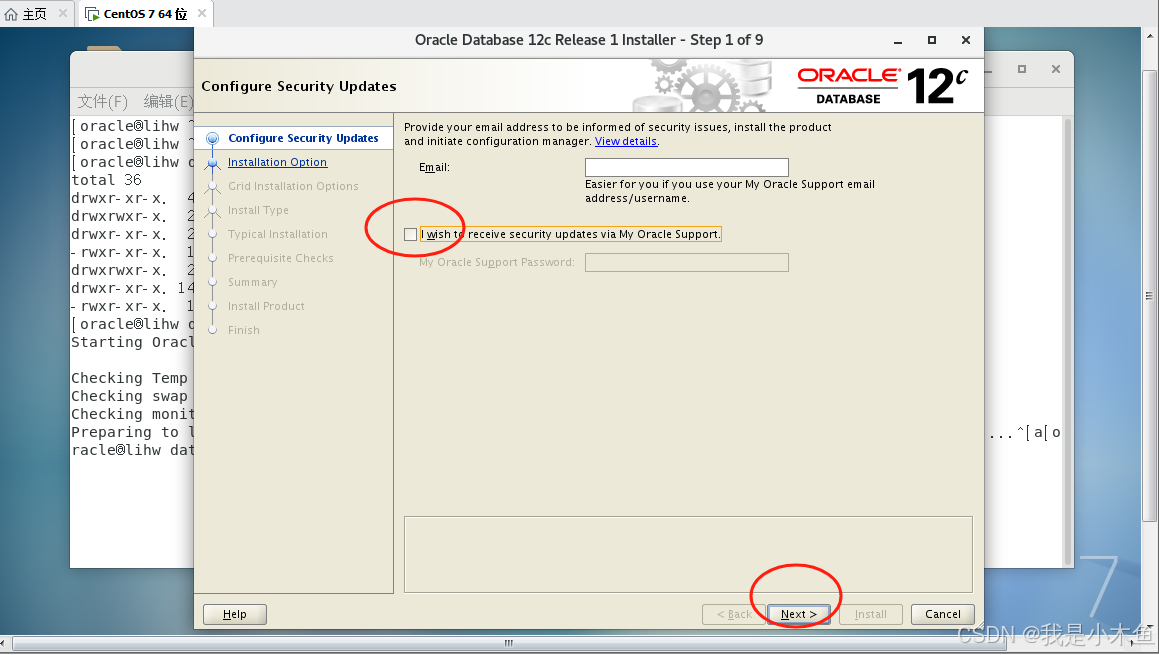Proceed with the Next button
1159x655 pixels.
(x=798, y=614)
